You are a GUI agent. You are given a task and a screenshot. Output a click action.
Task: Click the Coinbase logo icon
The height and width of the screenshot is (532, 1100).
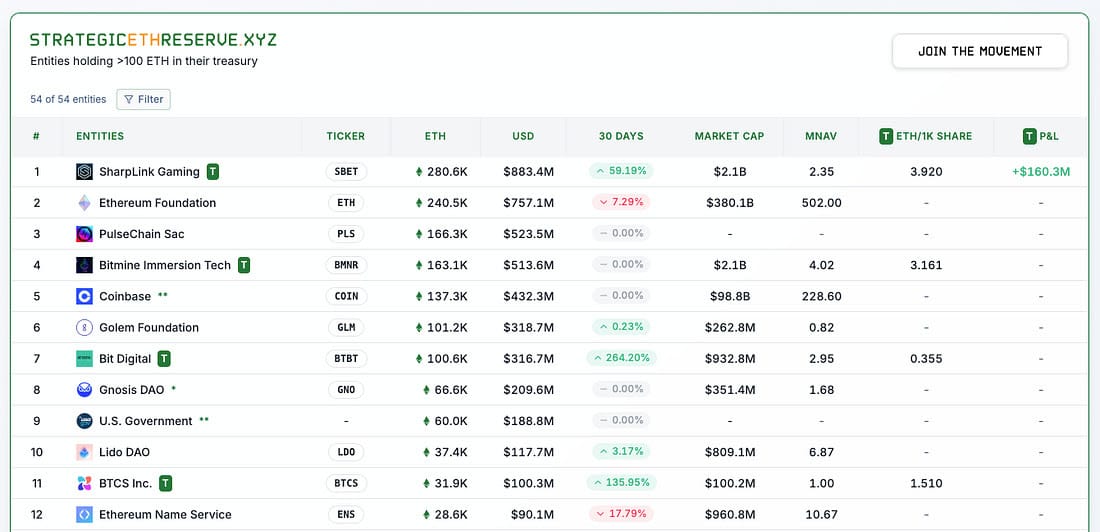tap(84, 296)
